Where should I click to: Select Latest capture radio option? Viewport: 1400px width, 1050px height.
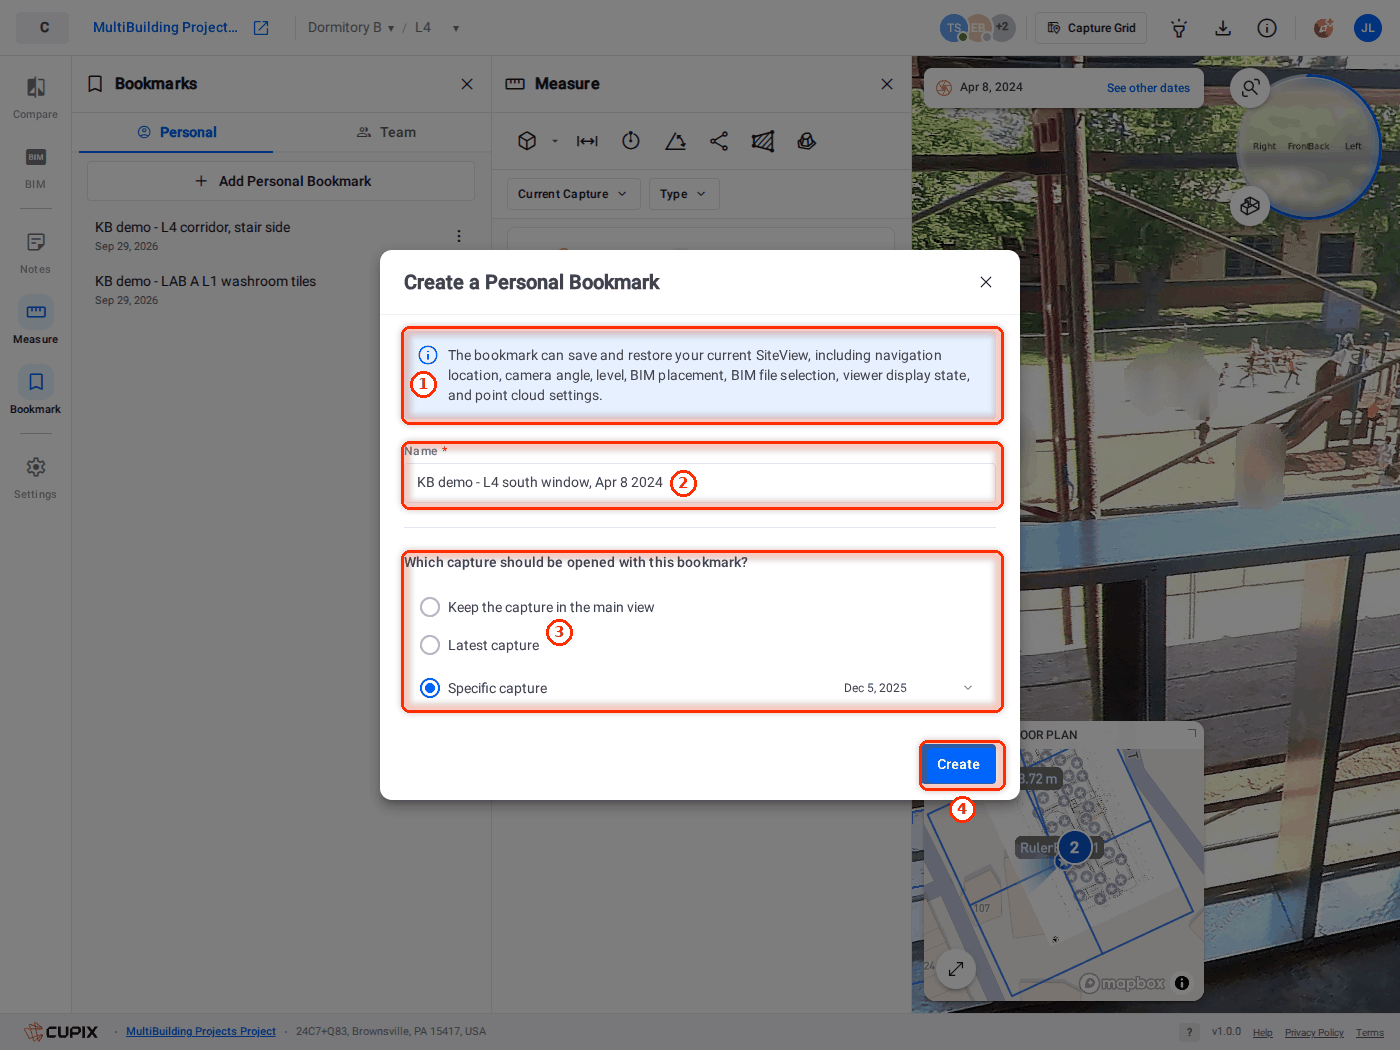(x=430, y=645)
